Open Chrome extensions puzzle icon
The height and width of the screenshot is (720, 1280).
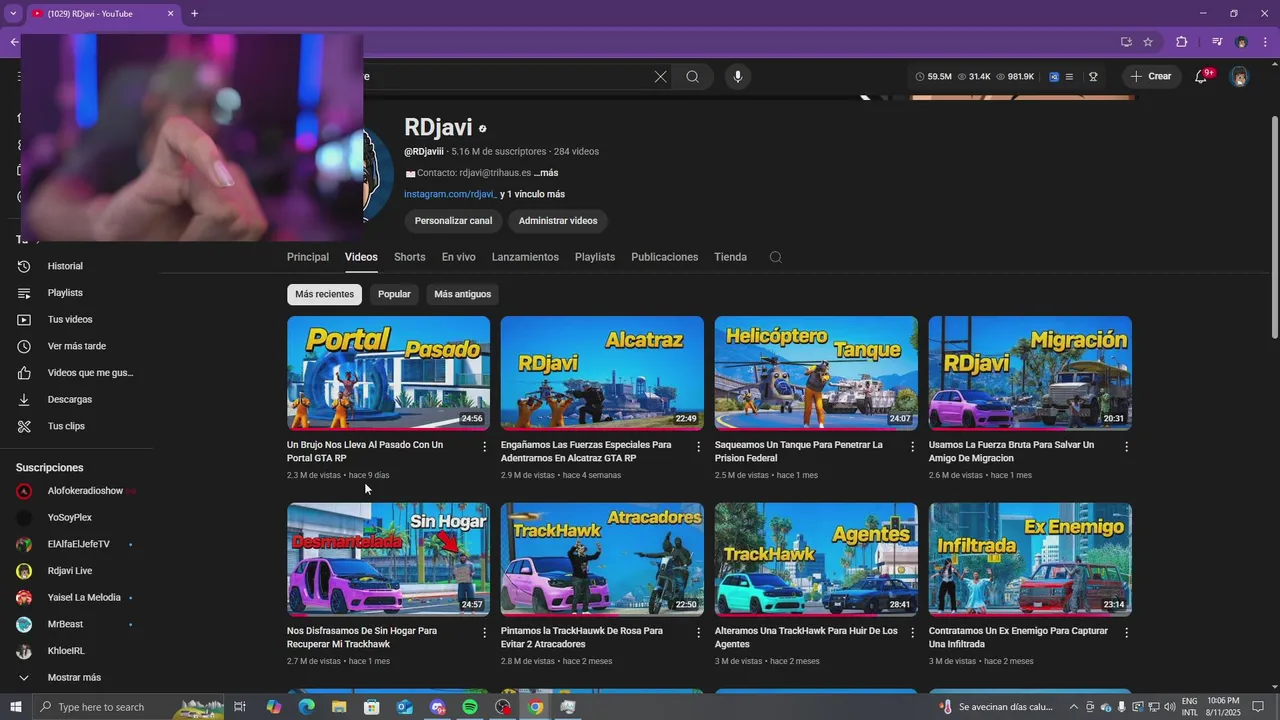tap(1181, 42)
